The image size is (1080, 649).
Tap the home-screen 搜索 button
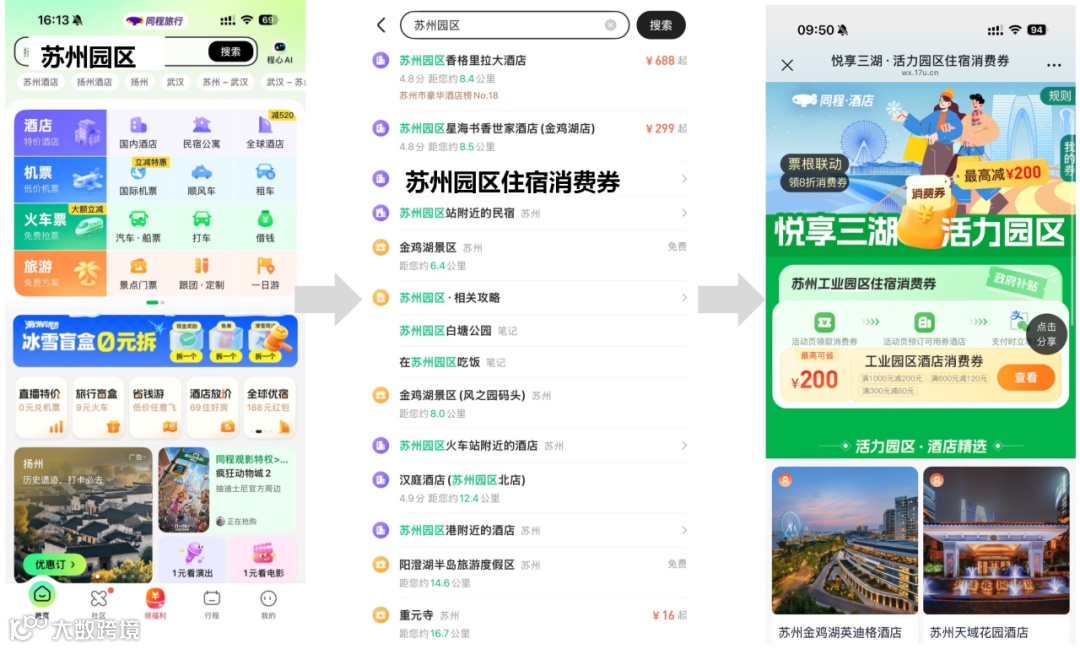point(231,52)
